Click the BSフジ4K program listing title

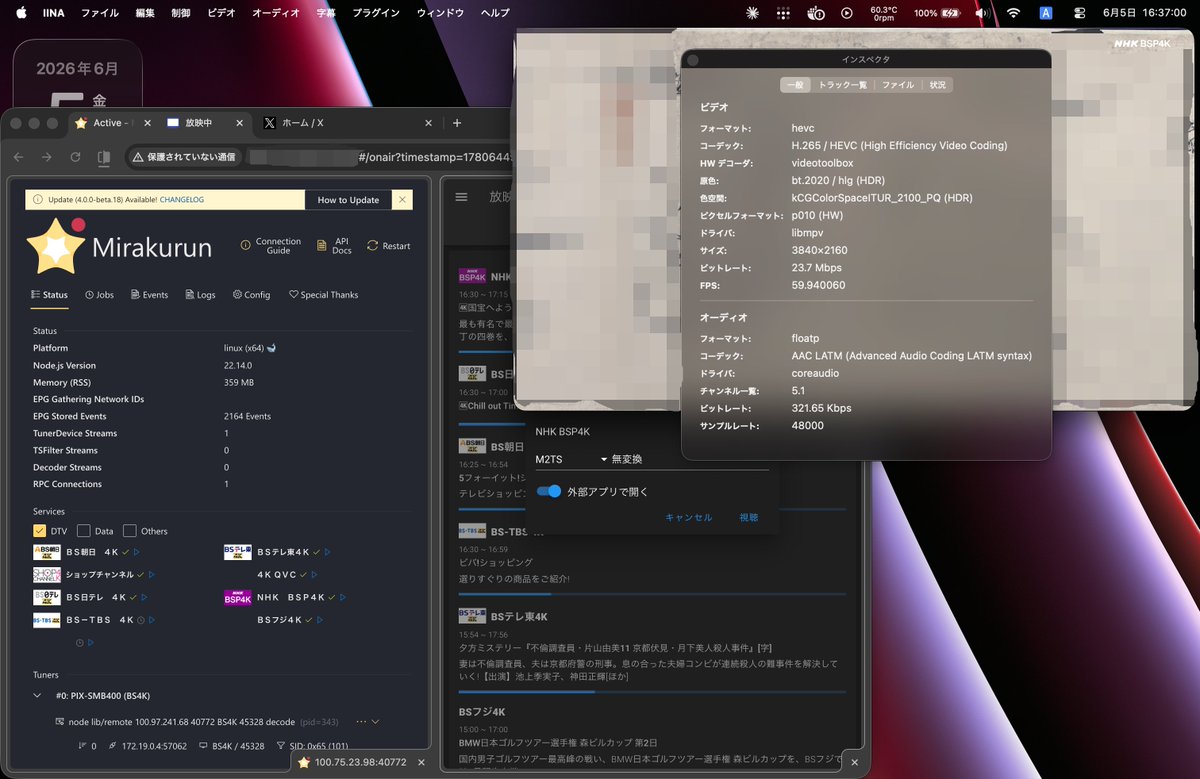(x=482, y=712)
